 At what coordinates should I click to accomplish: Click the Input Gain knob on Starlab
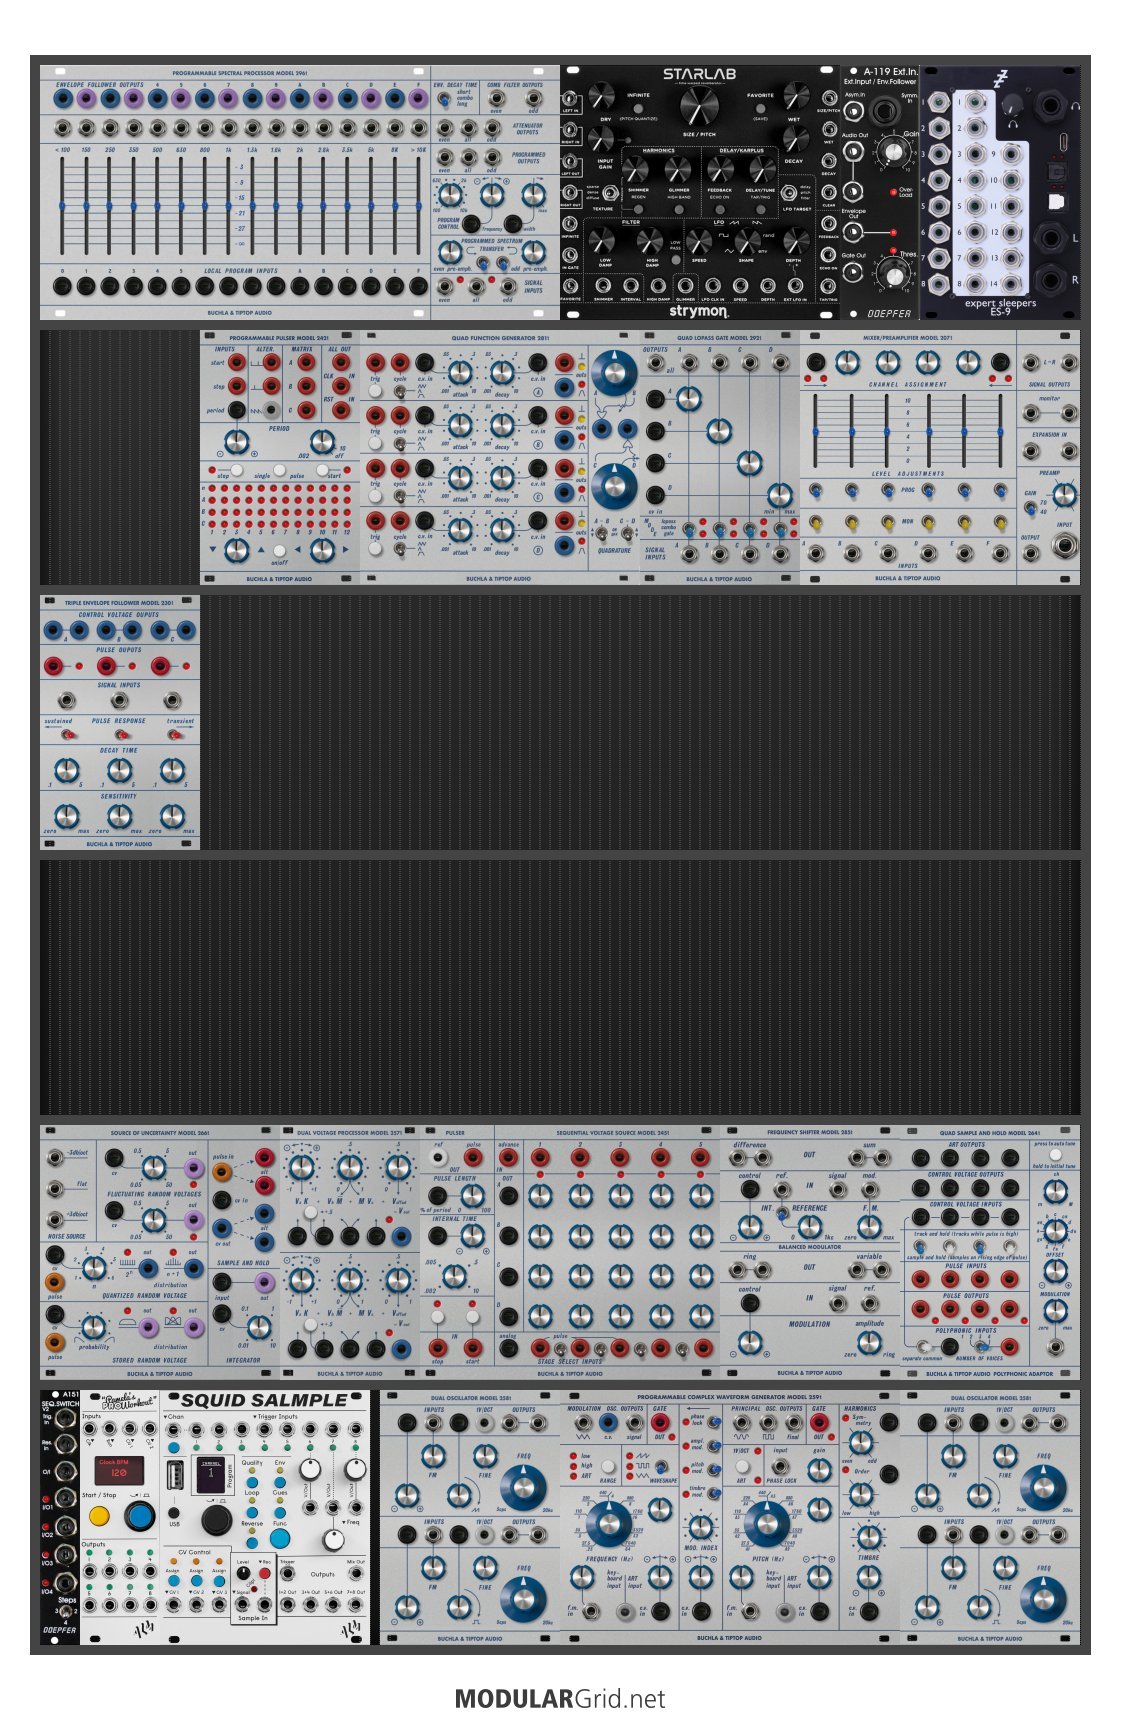pyautogui.click(x=601, y=138)
